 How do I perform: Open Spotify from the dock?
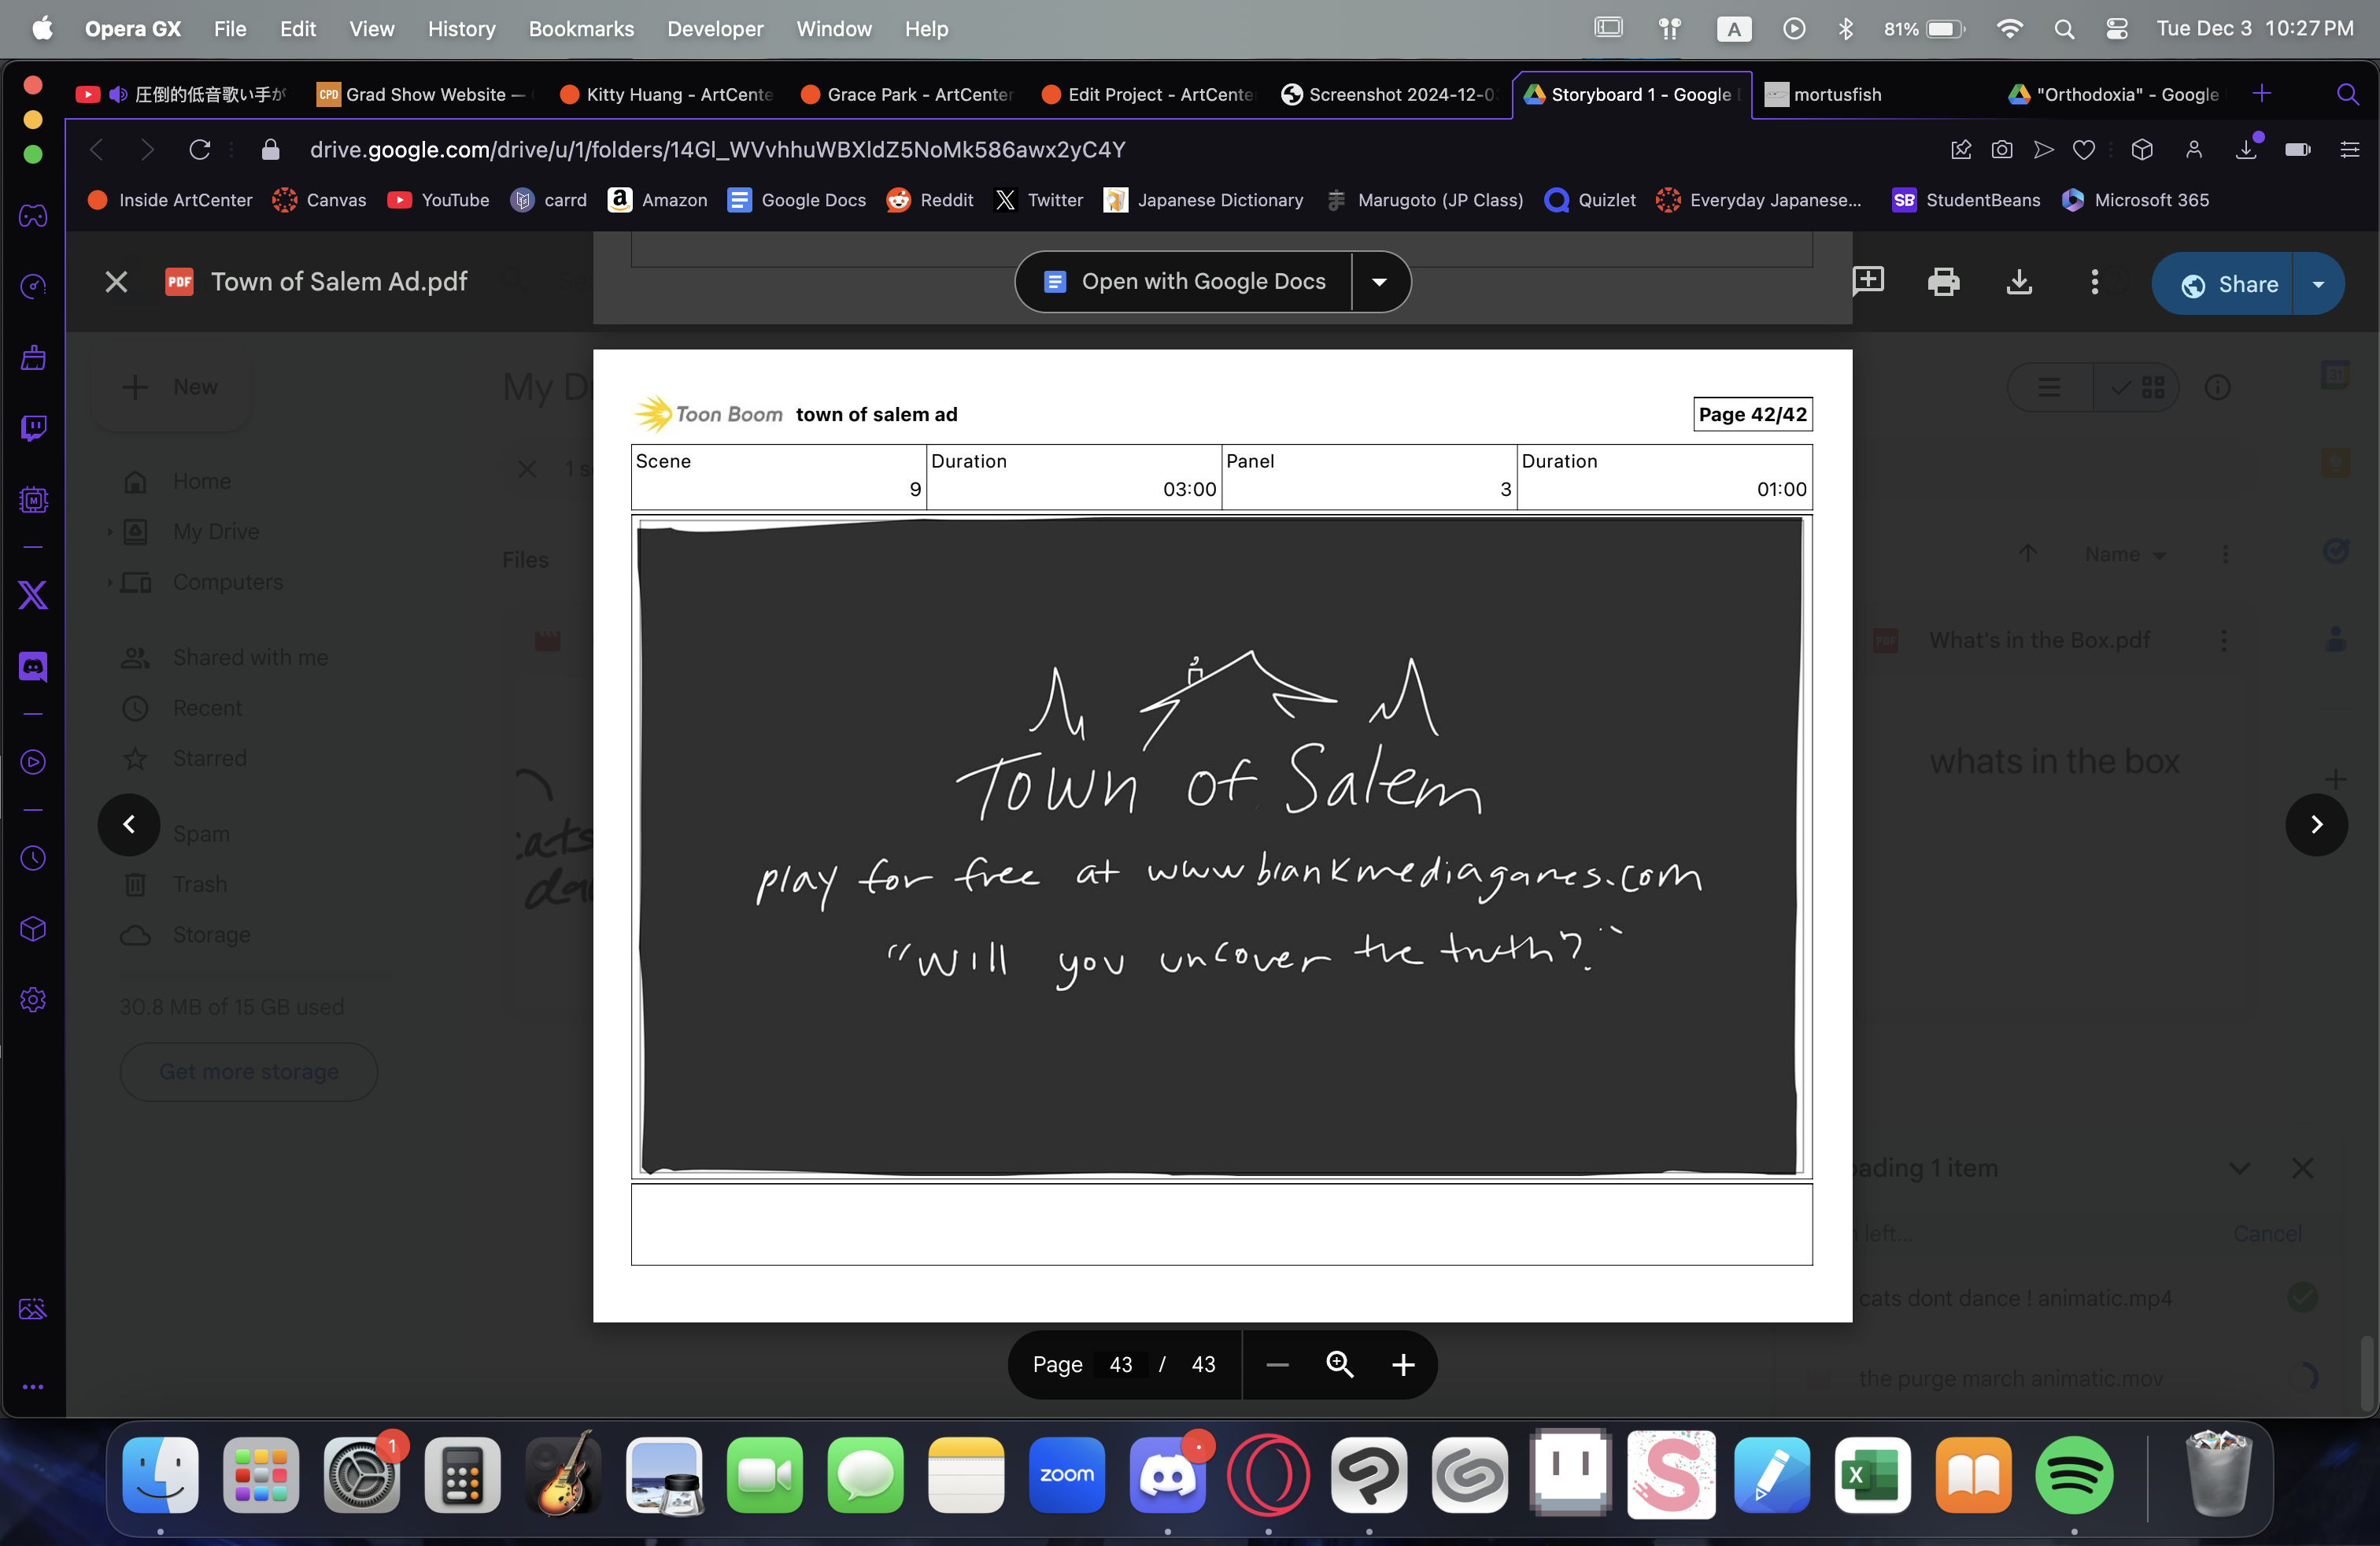click(2073, 1475)
